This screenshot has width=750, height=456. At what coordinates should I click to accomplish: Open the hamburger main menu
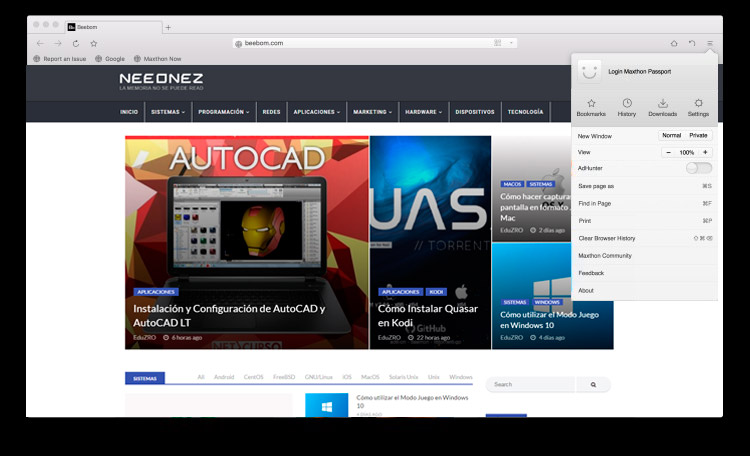tap(710, 43)
